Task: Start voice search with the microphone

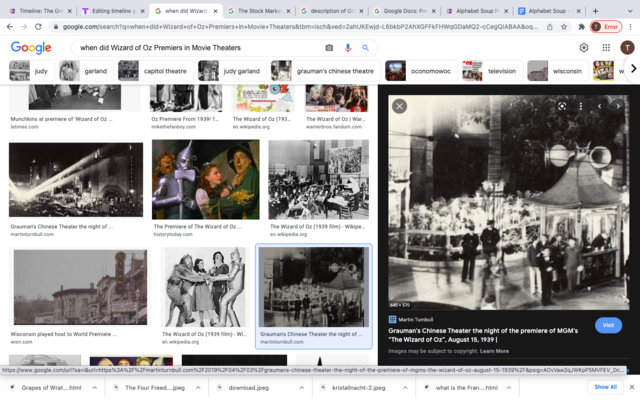Action: [x=348, y=48]
